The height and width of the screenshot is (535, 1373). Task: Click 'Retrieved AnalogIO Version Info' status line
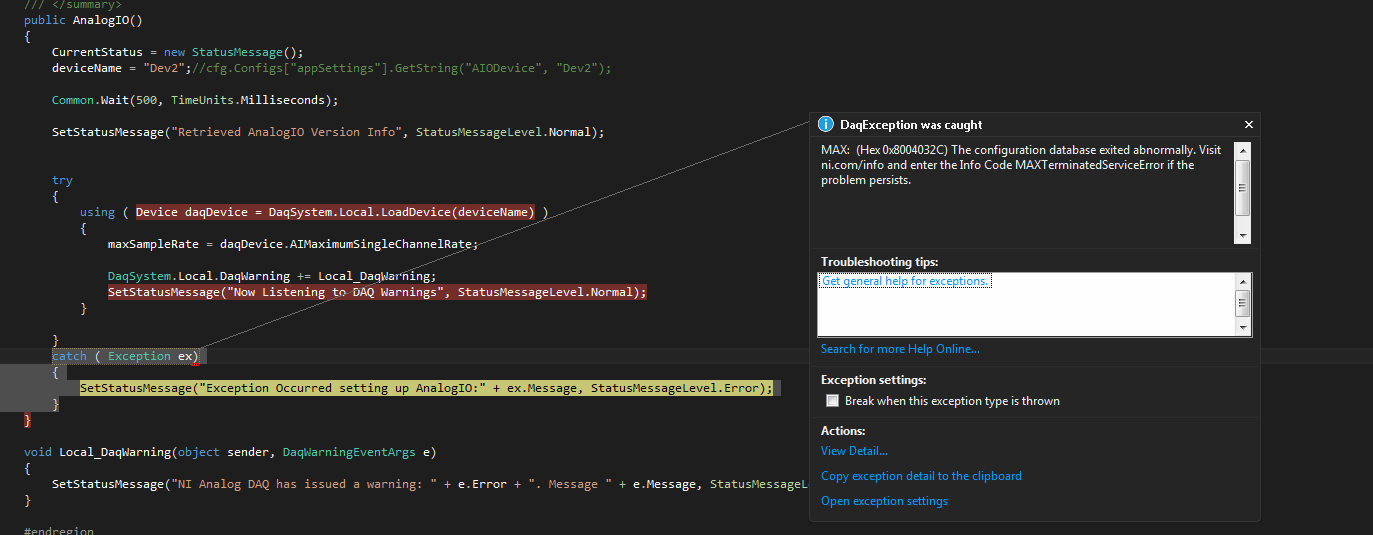point(329,132)
